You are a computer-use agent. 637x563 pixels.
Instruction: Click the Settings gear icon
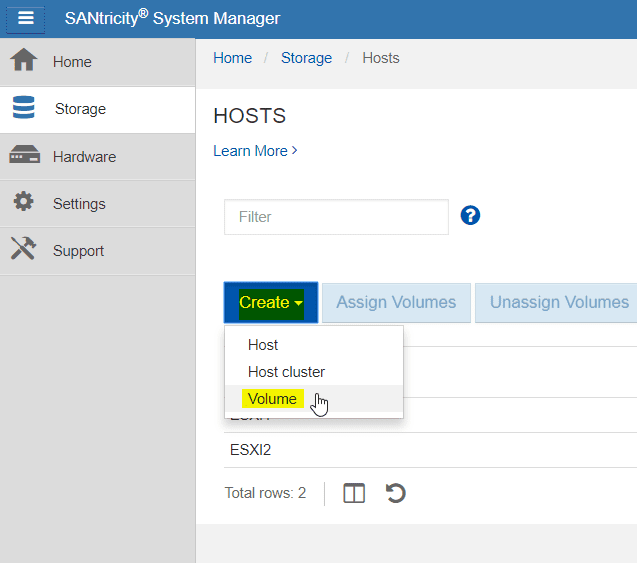click(x=24, y=201)
